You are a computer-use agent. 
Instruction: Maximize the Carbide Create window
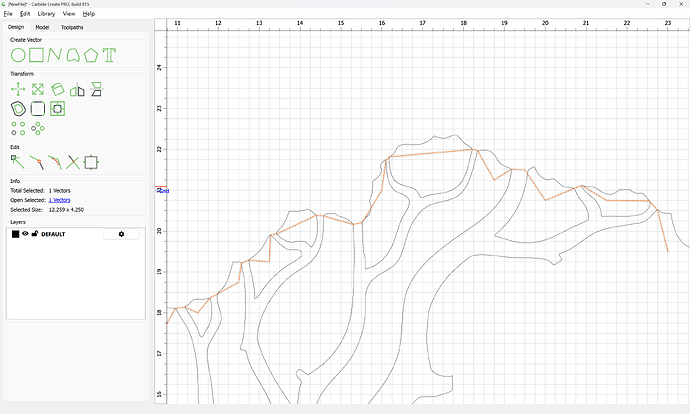tap(664, 4)
